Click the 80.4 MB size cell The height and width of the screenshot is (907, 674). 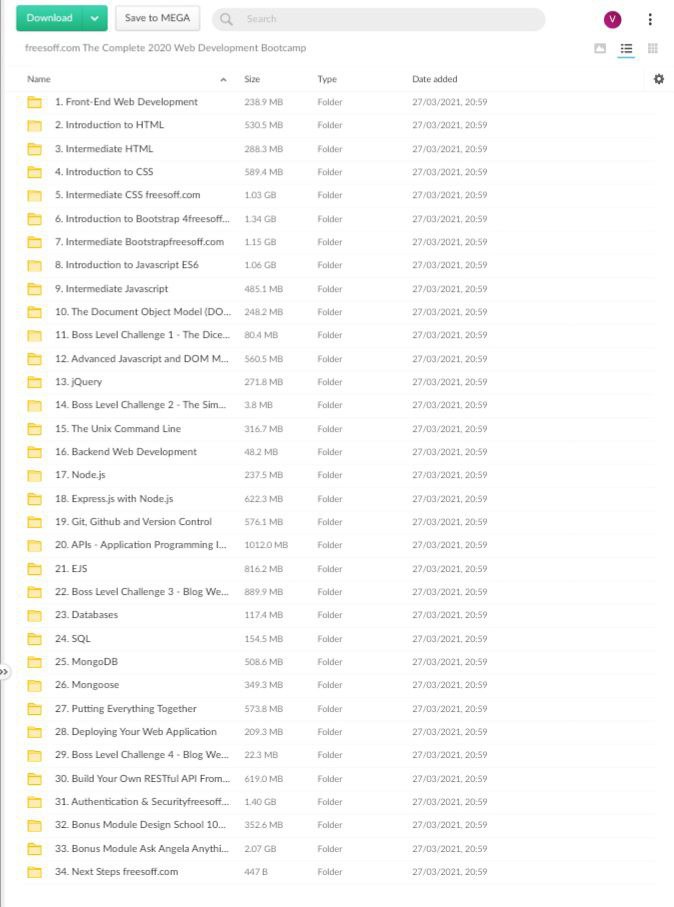(261, 335)
